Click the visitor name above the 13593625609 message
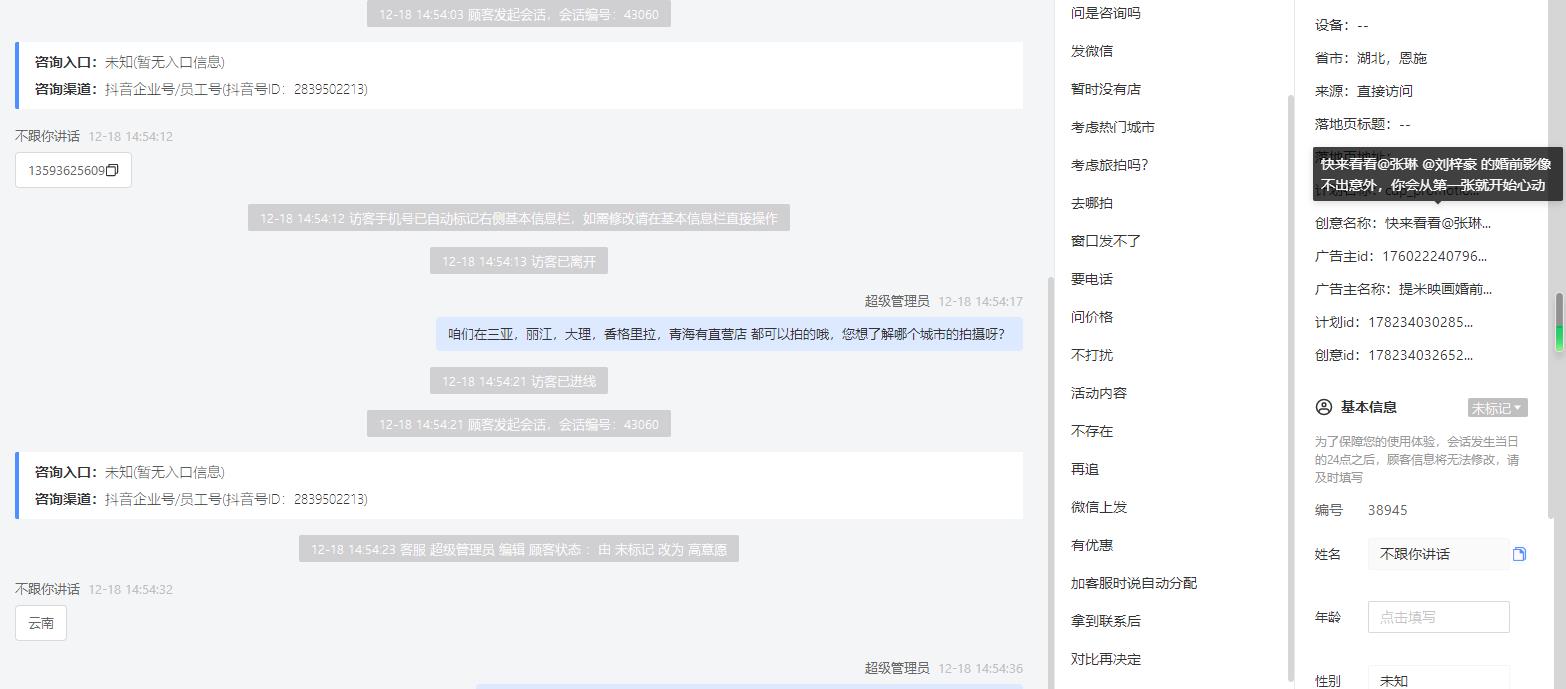1566x689 pixels. click(x=47, y=136)
